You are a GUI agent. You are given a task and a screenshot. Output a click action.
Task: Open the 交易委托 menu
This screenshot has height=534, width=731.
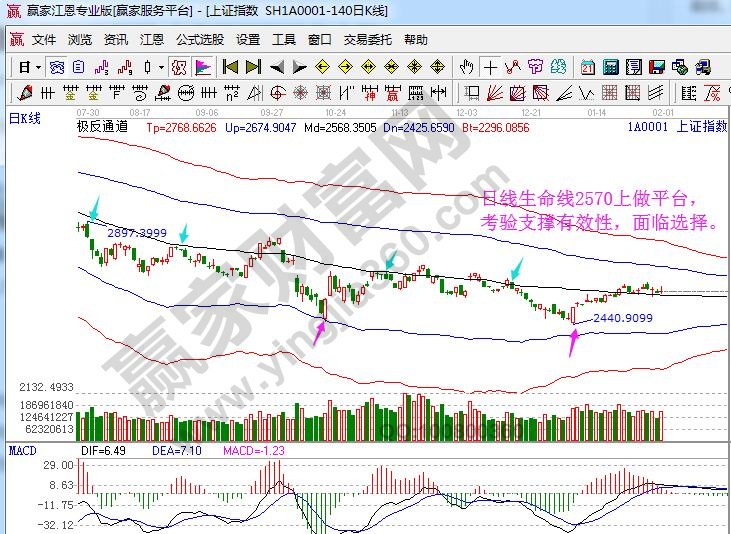[x=368, y=40]
